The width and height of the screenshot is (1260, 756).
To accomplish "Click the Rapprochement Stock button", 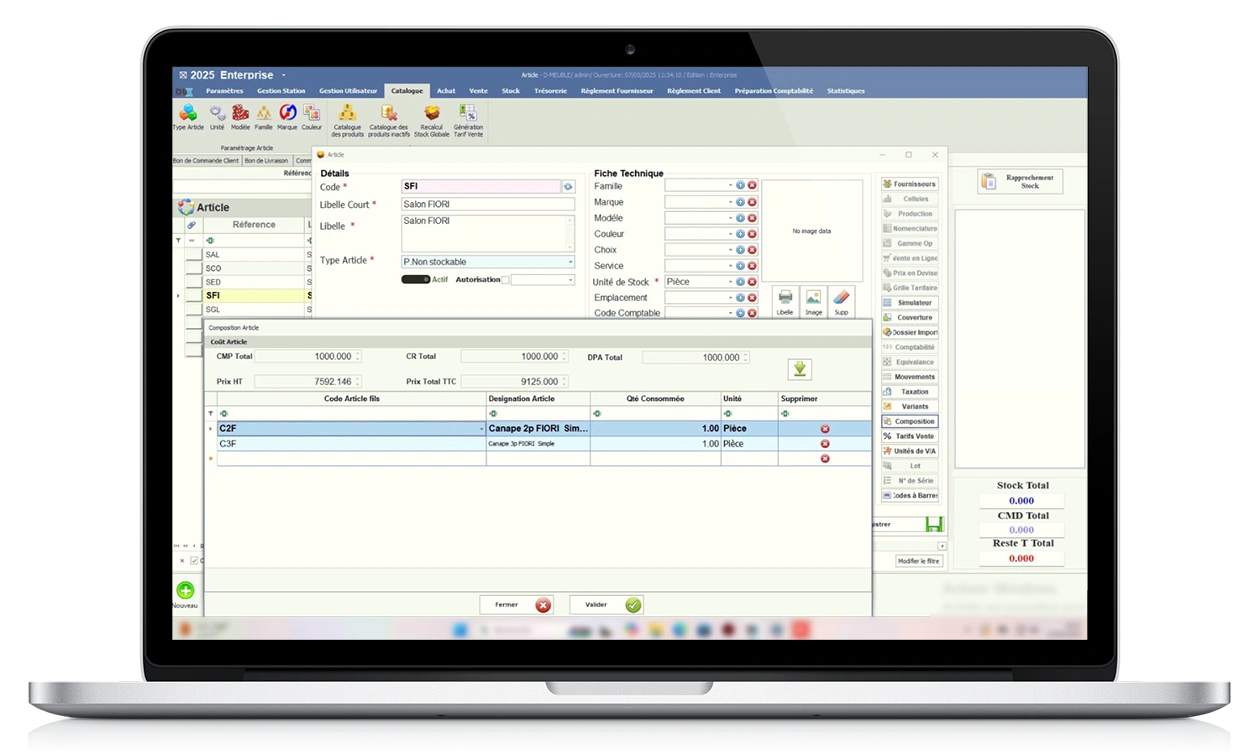I will 1020,181.
